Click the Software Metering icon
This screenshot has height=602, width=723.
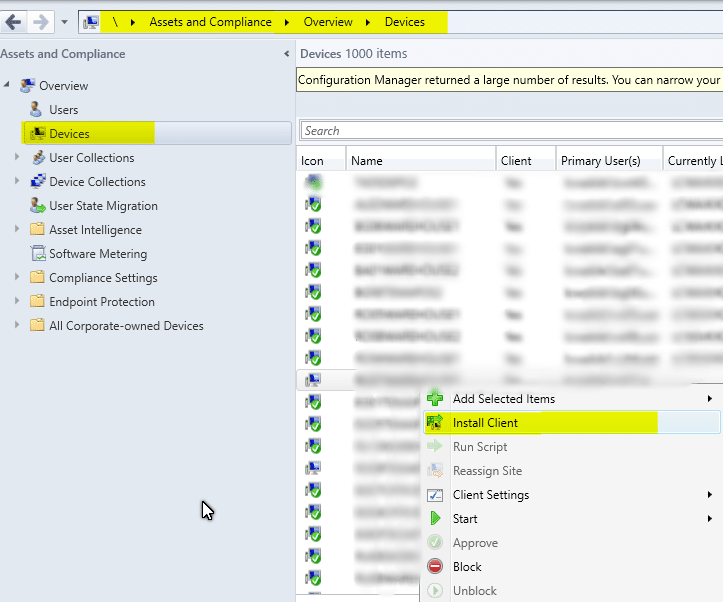click(38, 253)
